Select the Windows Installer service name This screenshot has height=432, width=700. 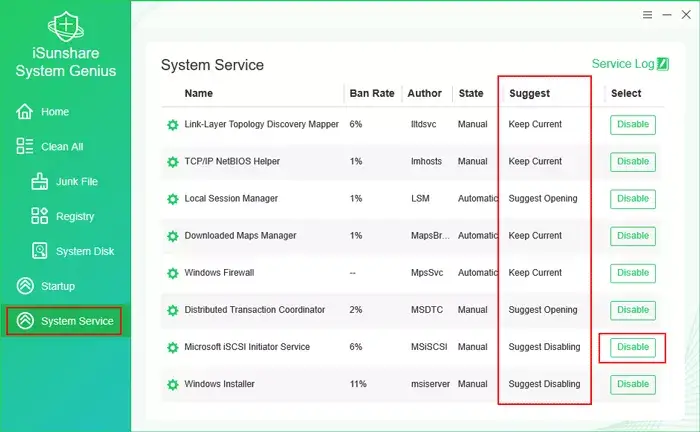point(219,384)
